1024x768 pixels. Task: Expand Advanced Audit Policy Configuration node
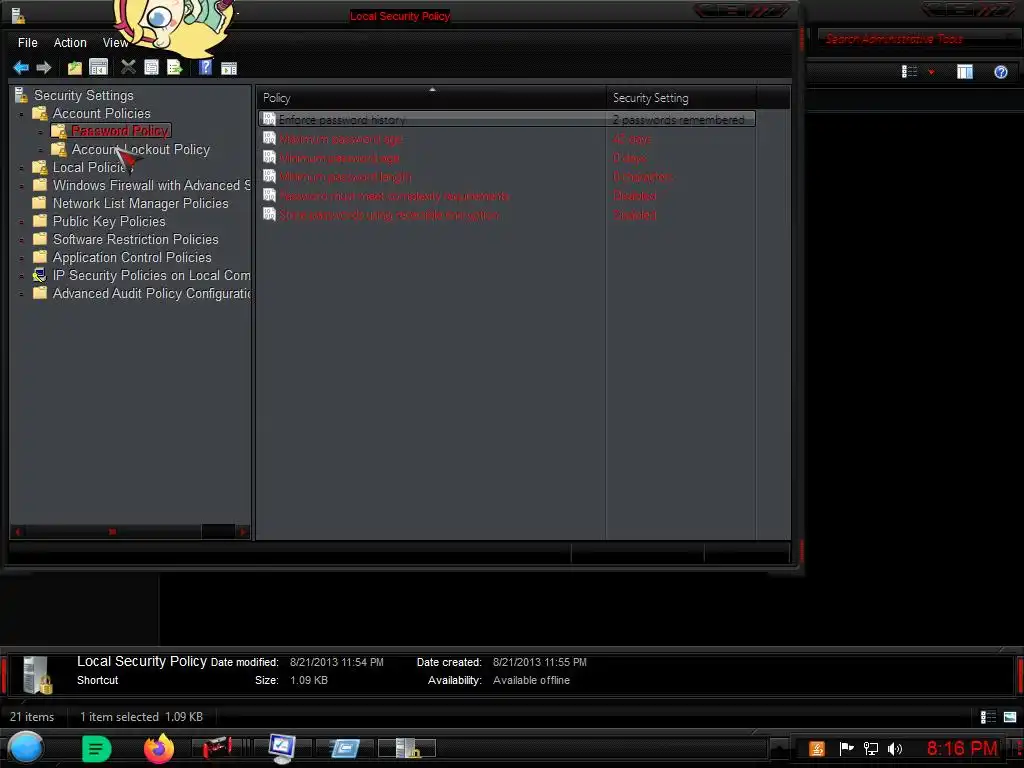[22, 294]
